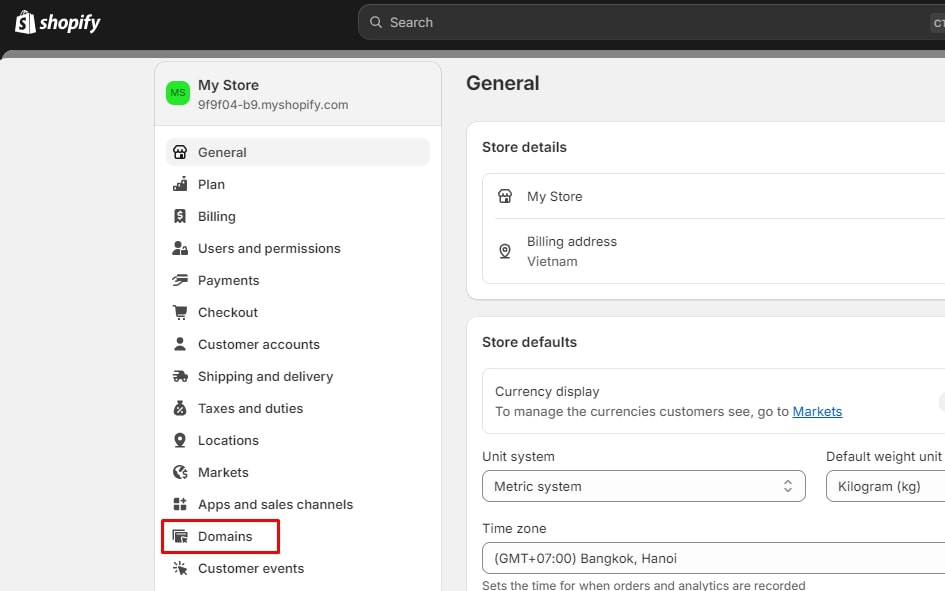945x591 pixels.
Task: Click the up-down arrows on Unit system
Action: (788, 486)
